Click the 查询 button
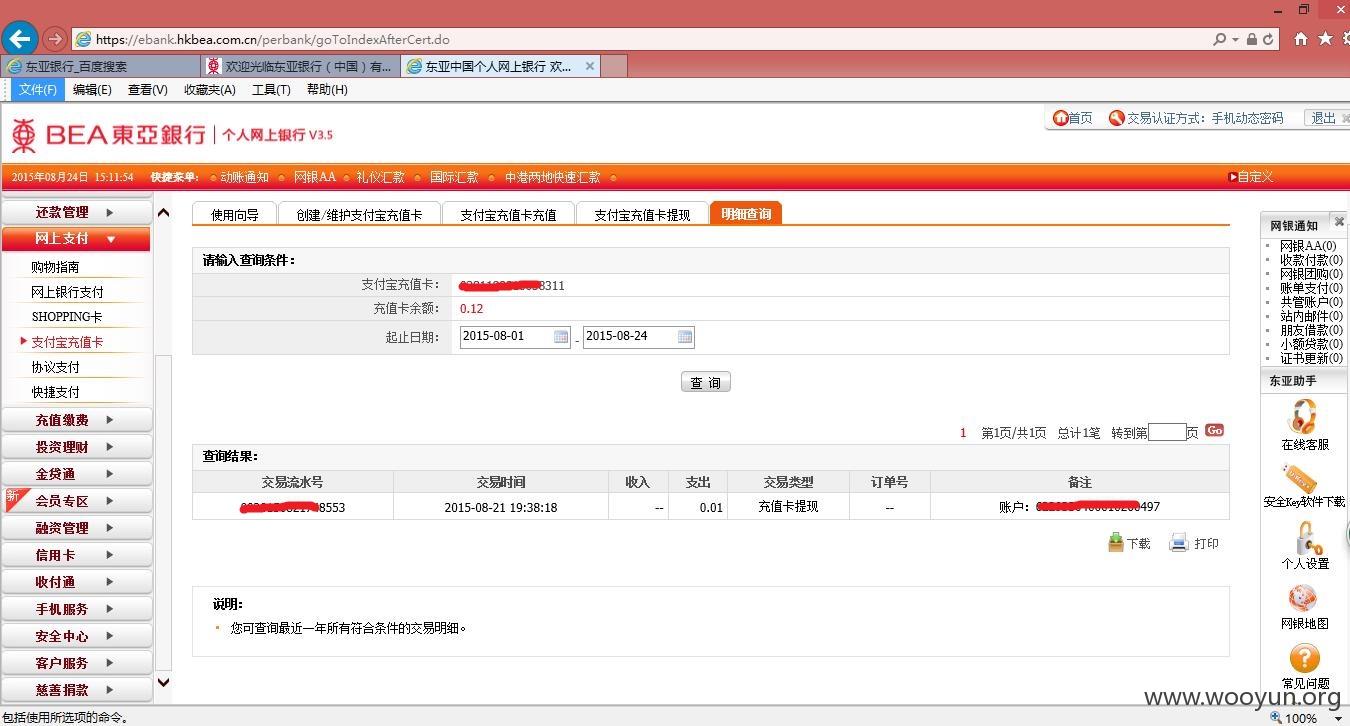The width and height of the screenshot is (1350, 726). (706, 382)
